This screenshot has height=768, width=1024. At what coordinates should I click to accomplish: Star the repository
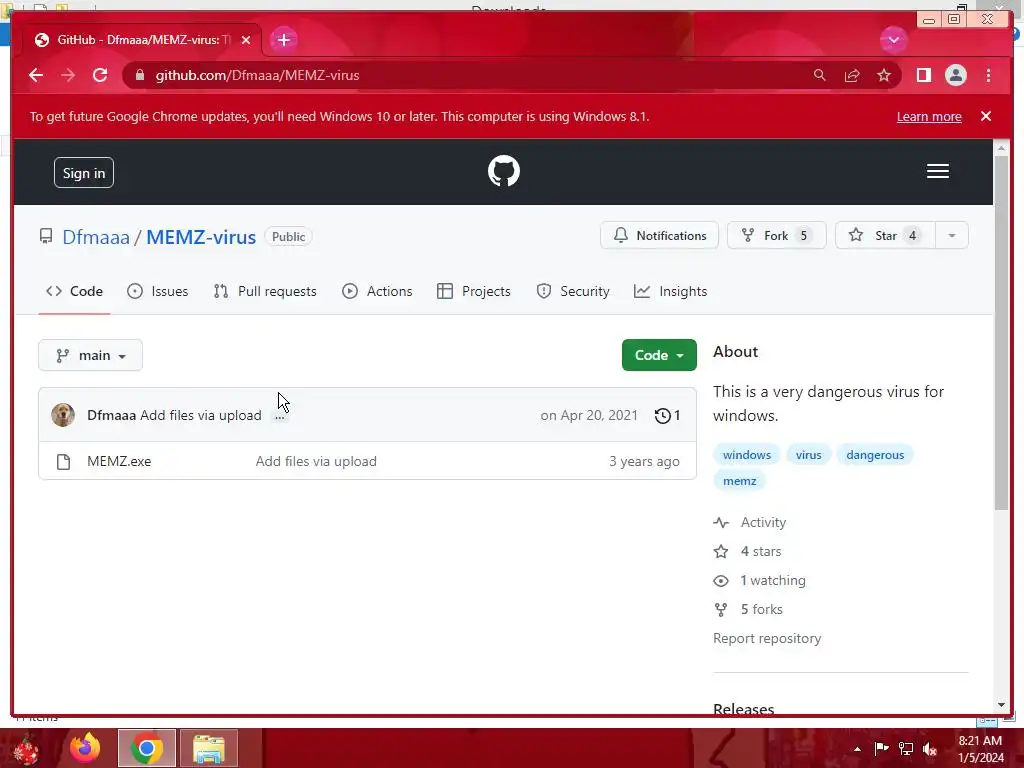coord(885,235)
